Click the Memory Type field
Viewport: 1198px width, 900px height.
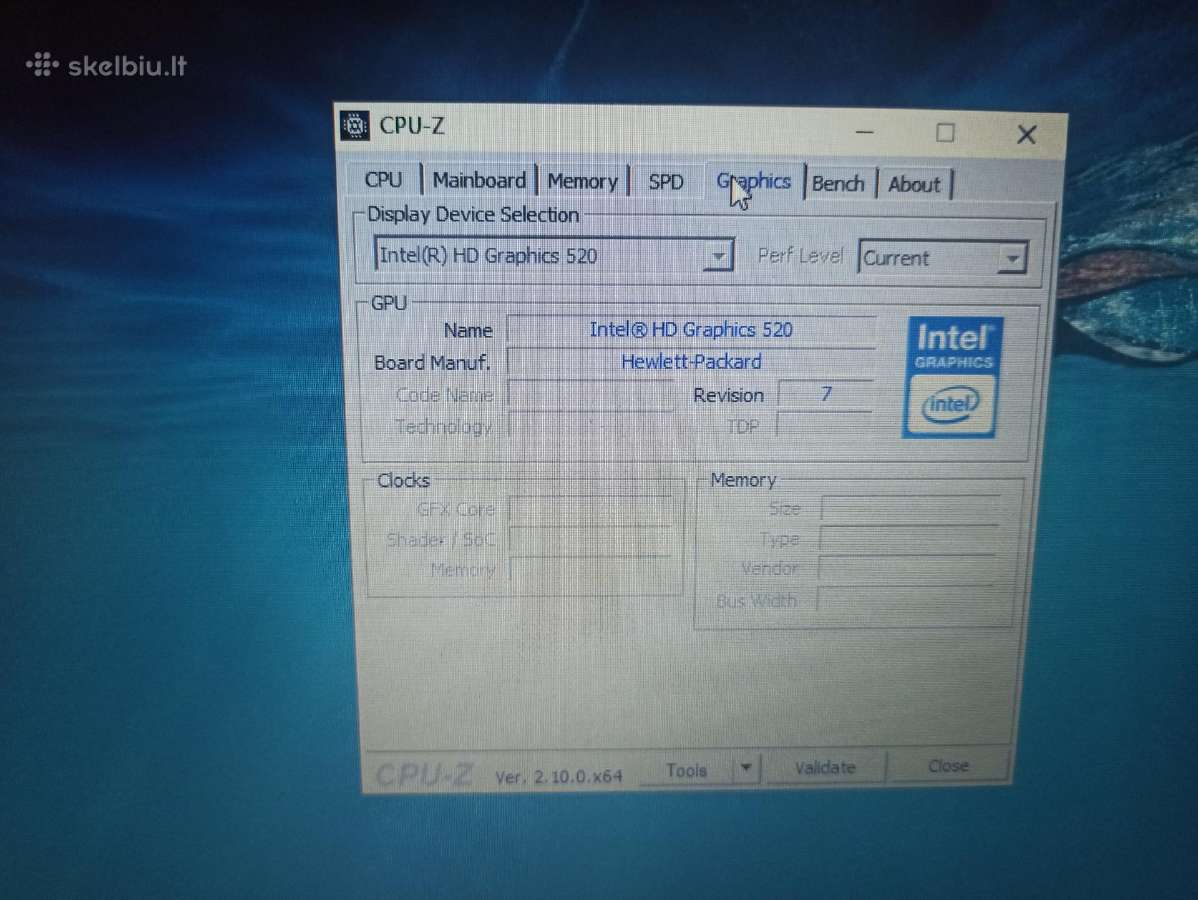click(x=908, y=539)
